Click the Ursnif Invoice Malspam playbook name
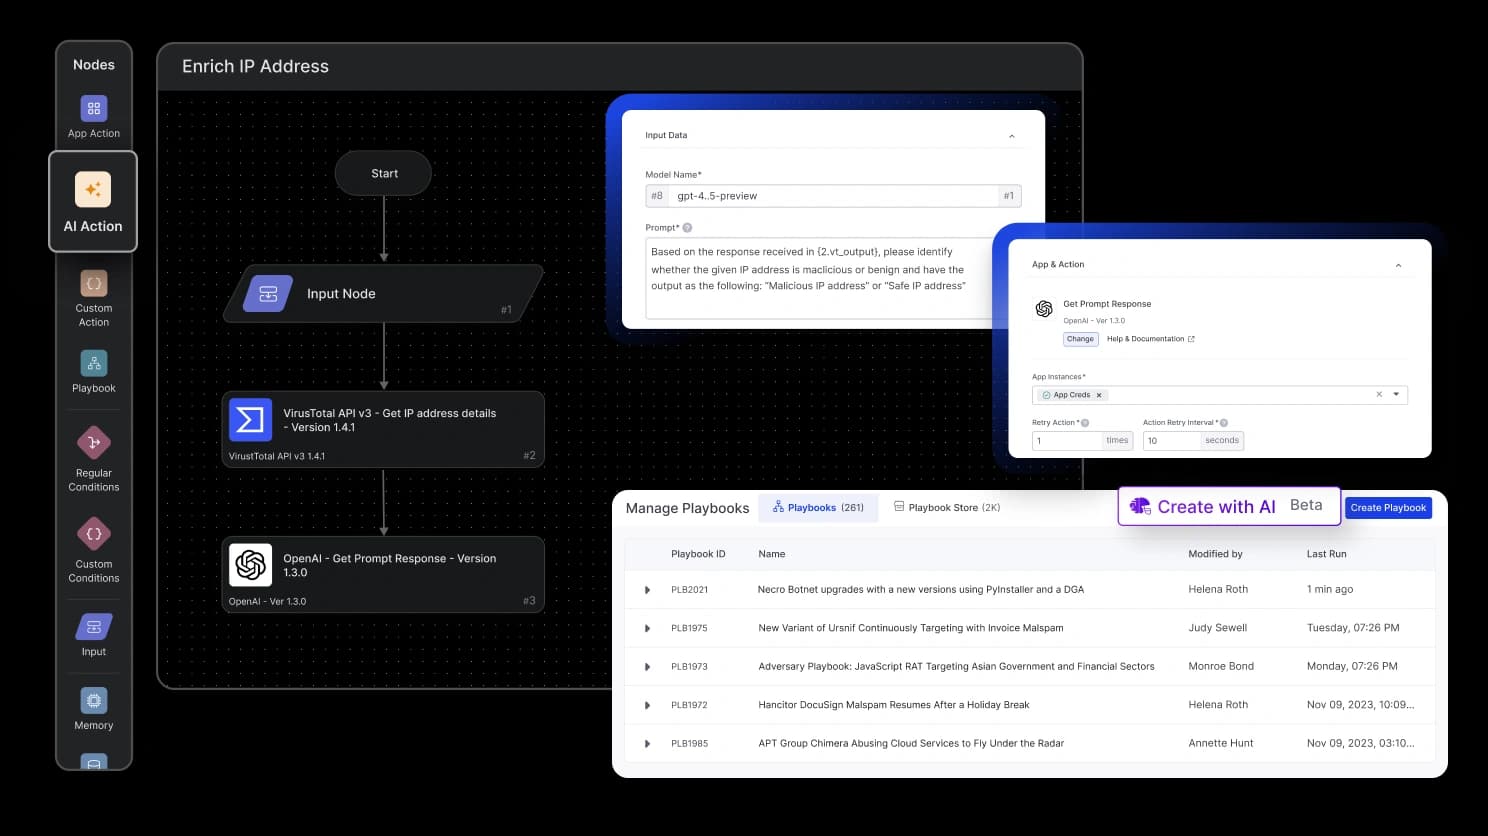This screenshot has height=836, width=1488. (x=911, y=628)
